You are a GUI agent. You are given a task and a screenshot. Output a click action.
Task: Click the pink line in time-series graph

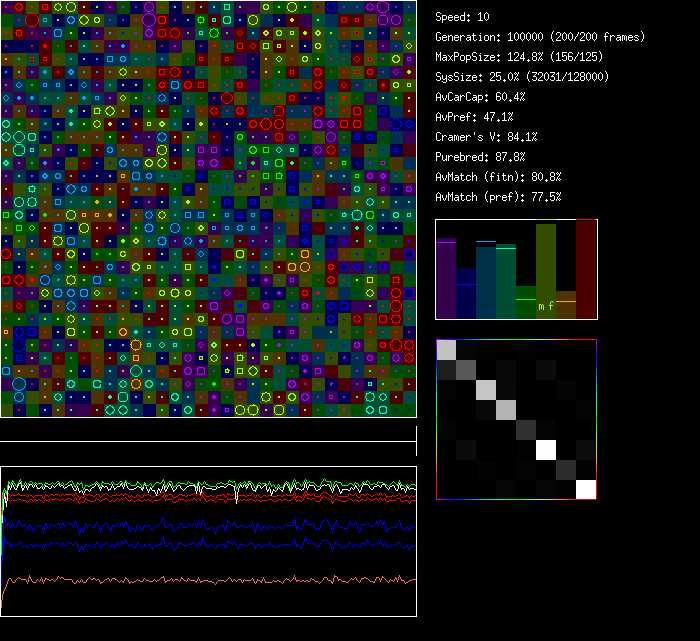pyautogui.click(x=200, y=579)
